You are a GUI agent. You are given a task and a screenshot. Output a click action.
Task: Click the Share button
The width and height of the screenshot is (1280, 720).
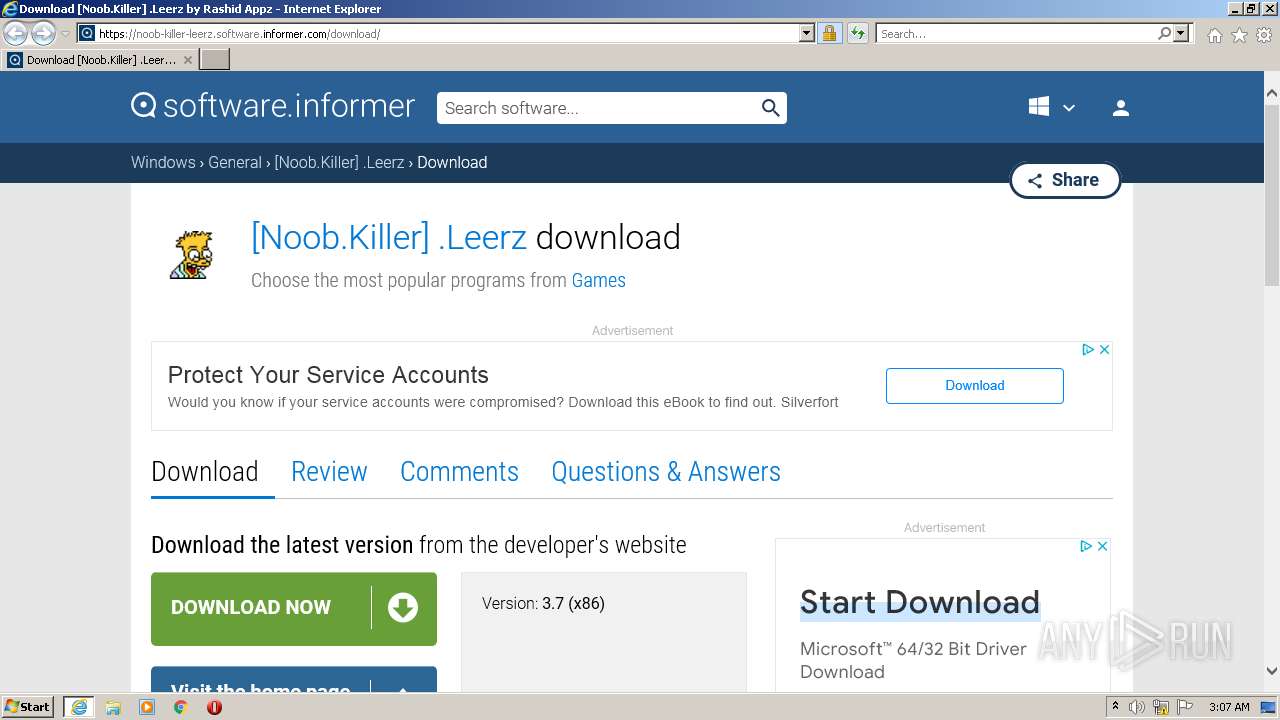1065,180
